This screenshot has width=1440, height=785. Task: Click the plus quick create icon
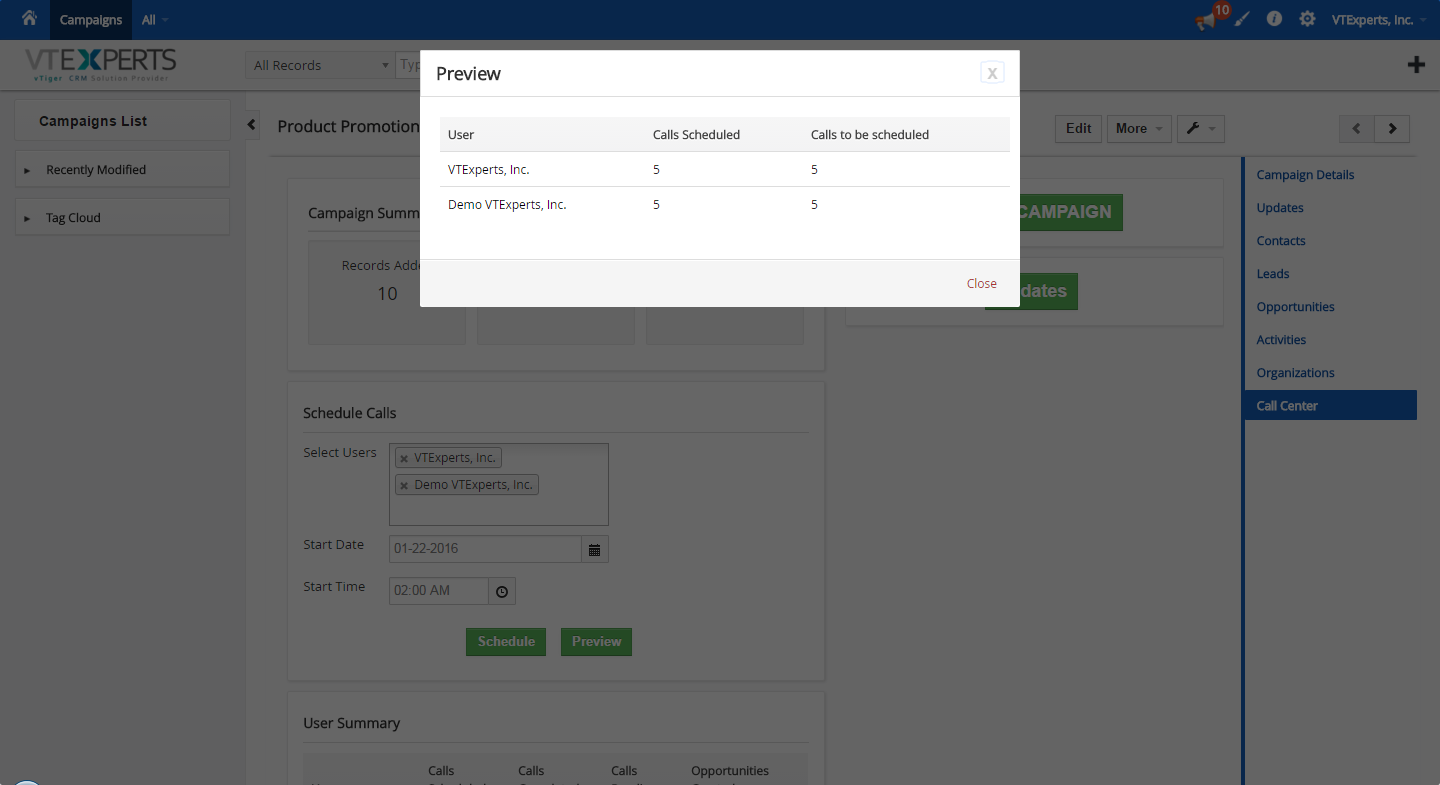1416,65
